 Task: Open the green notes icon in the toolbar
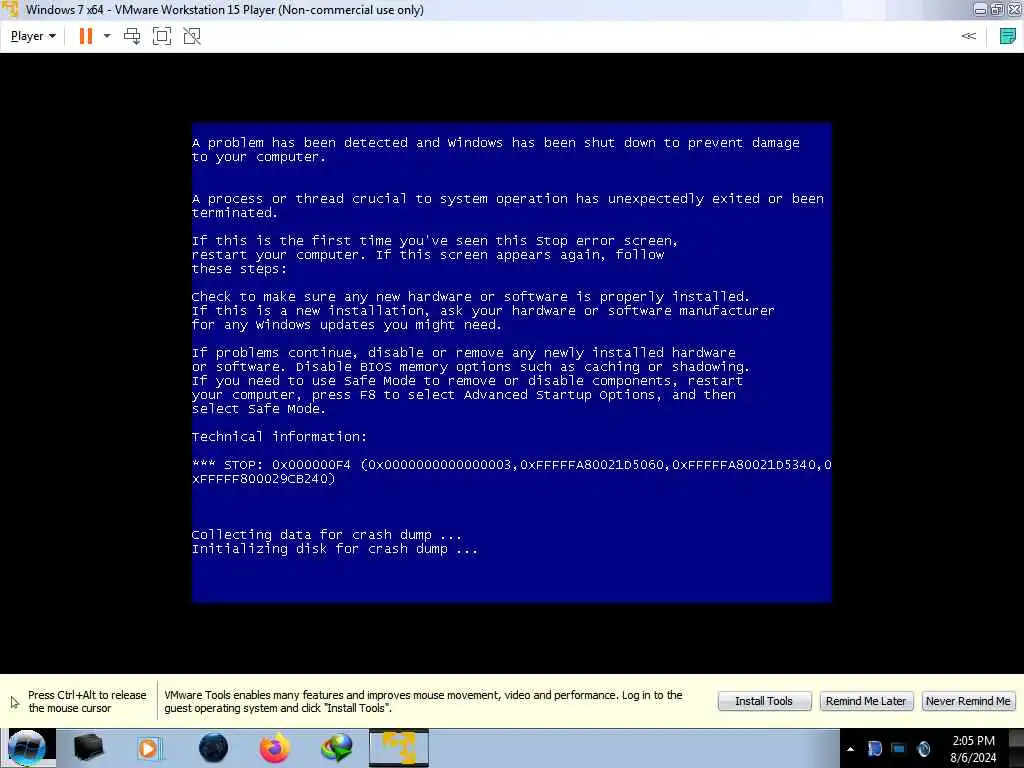tap(1008, 36)
